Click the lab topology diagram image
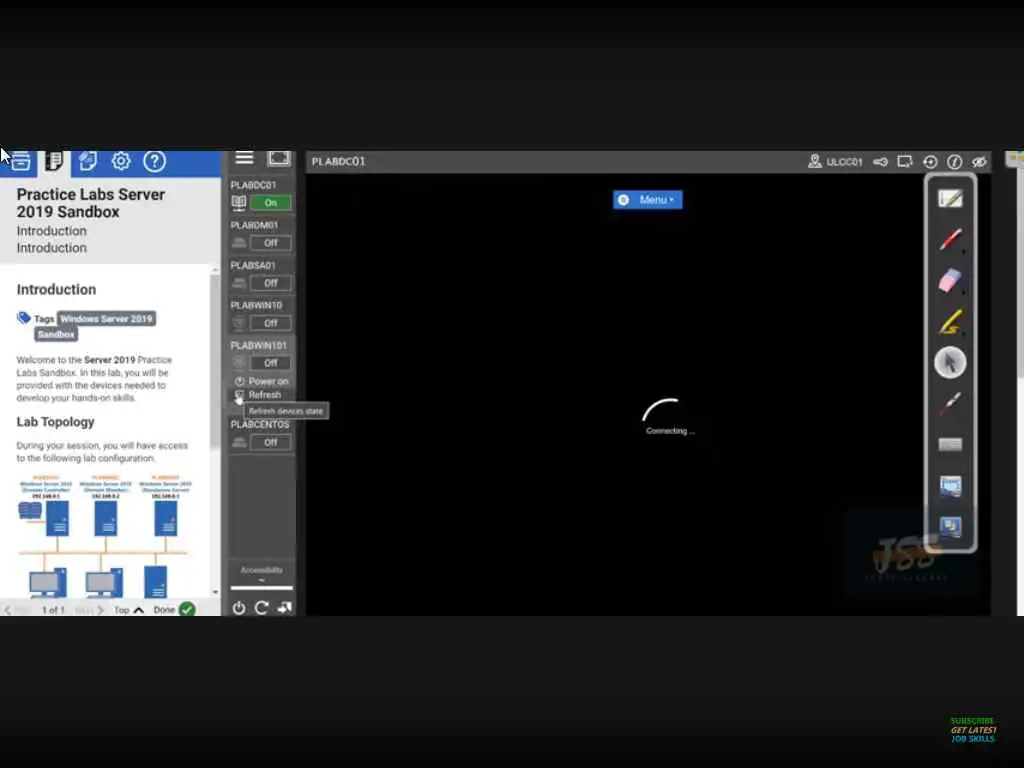 pos(103,536)
